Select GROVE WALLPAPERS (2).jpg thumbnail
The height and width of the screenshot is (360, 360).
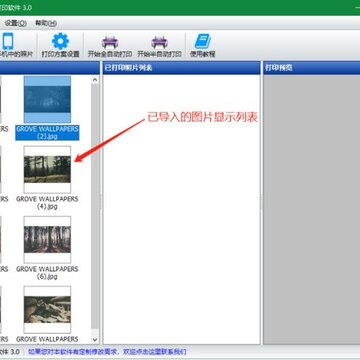(47, 100)
